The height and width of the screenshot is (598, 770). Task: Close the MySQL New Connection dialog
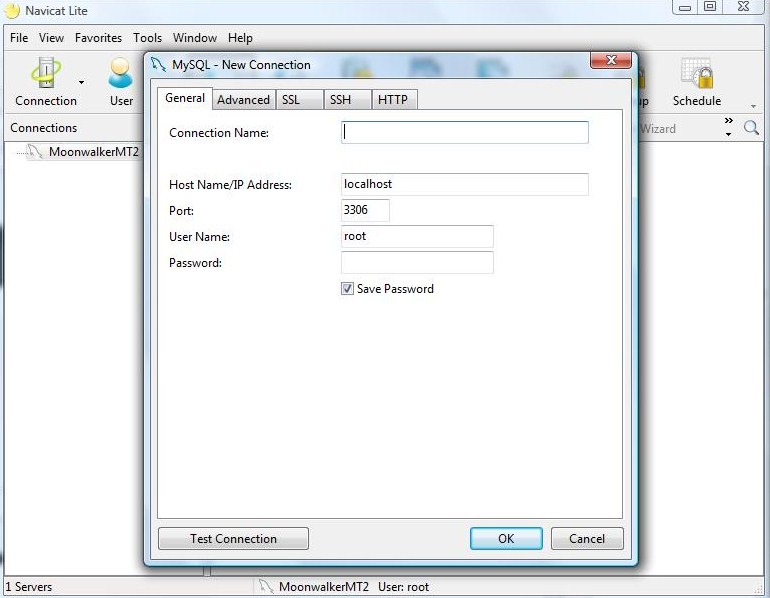[x=611, y=60]
